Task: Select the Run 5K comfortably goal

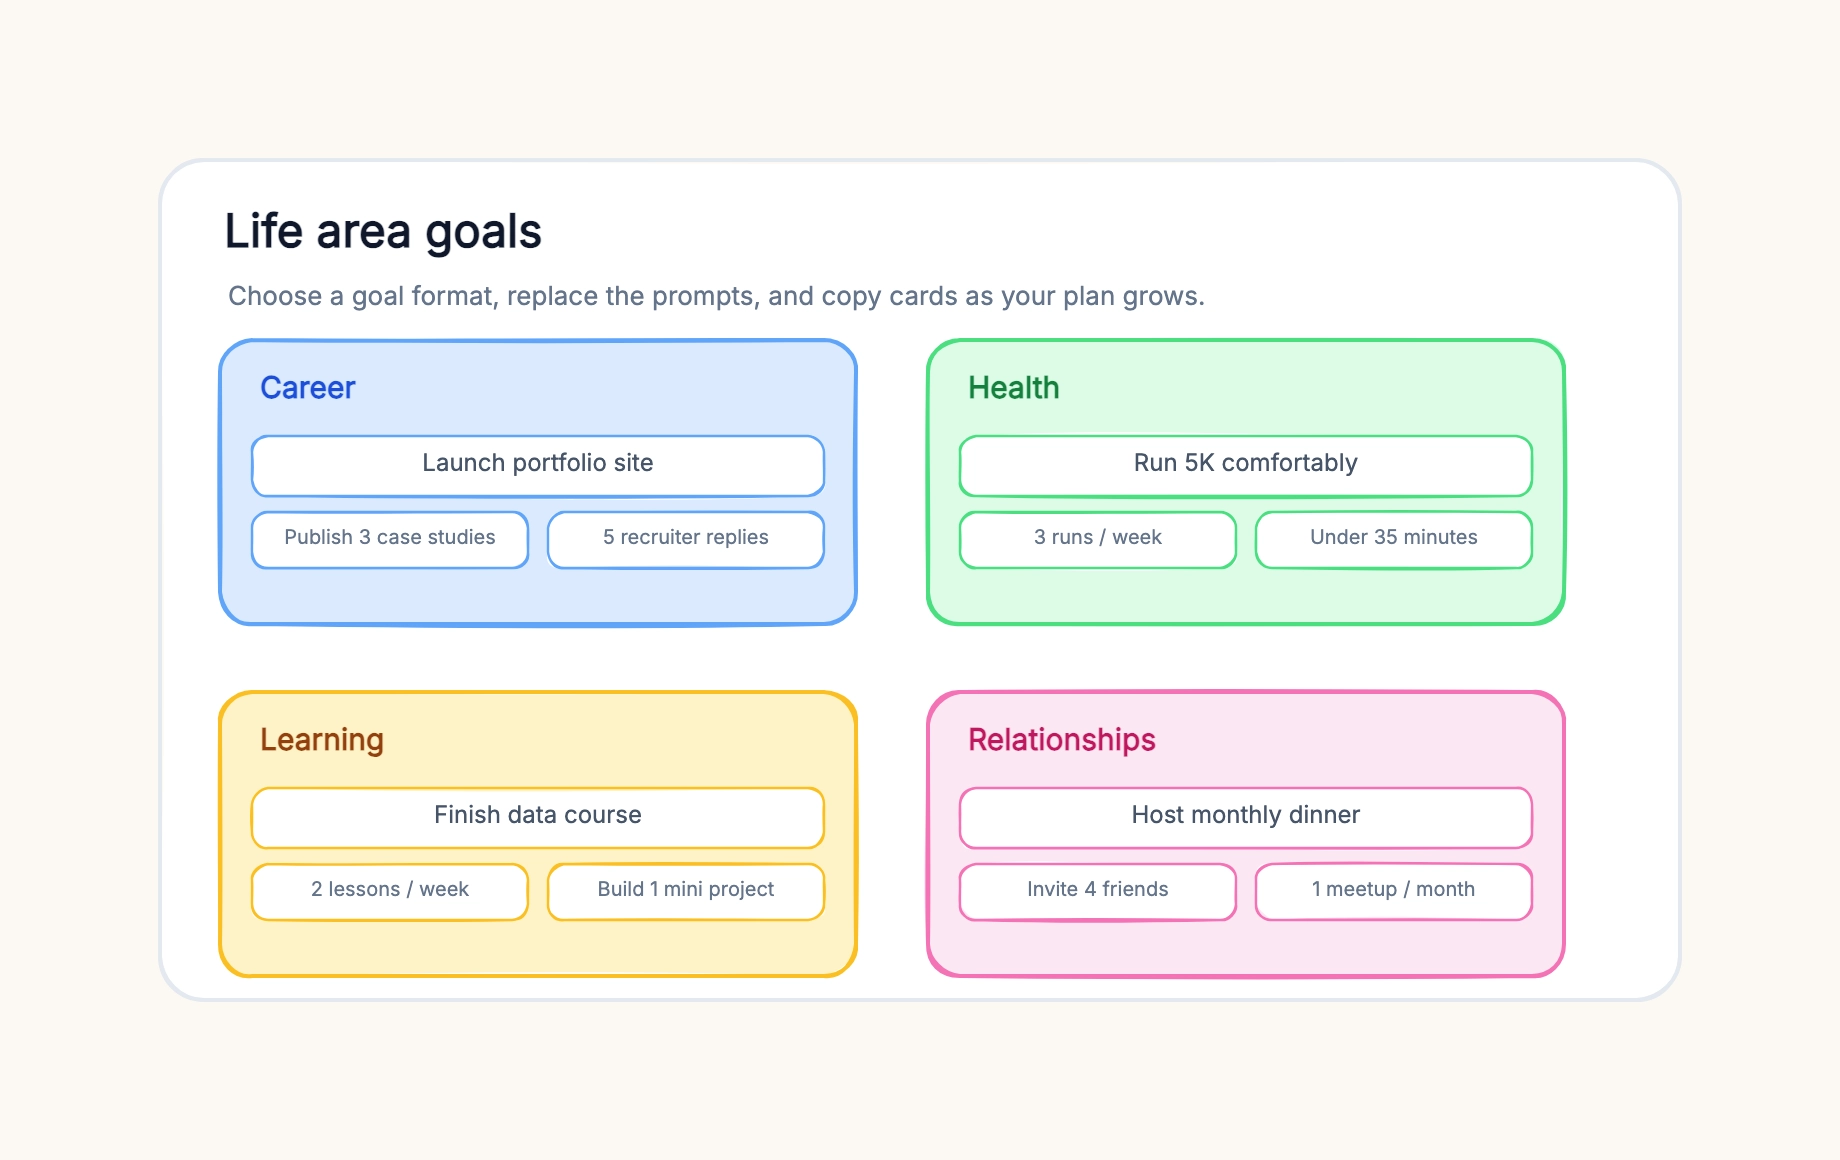Action: pyautogui.click(x=1246, y=465)
